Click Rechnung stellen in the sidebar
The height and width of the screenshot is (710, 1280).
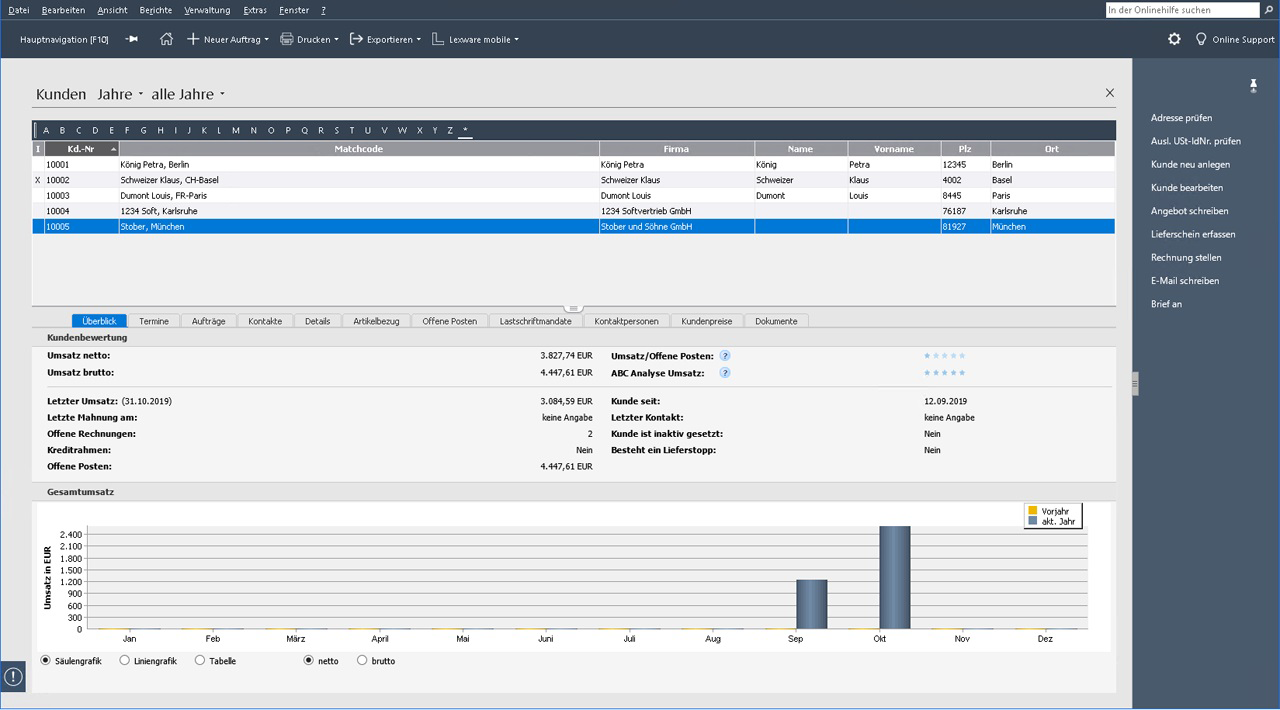click(x=1186, y=258)
